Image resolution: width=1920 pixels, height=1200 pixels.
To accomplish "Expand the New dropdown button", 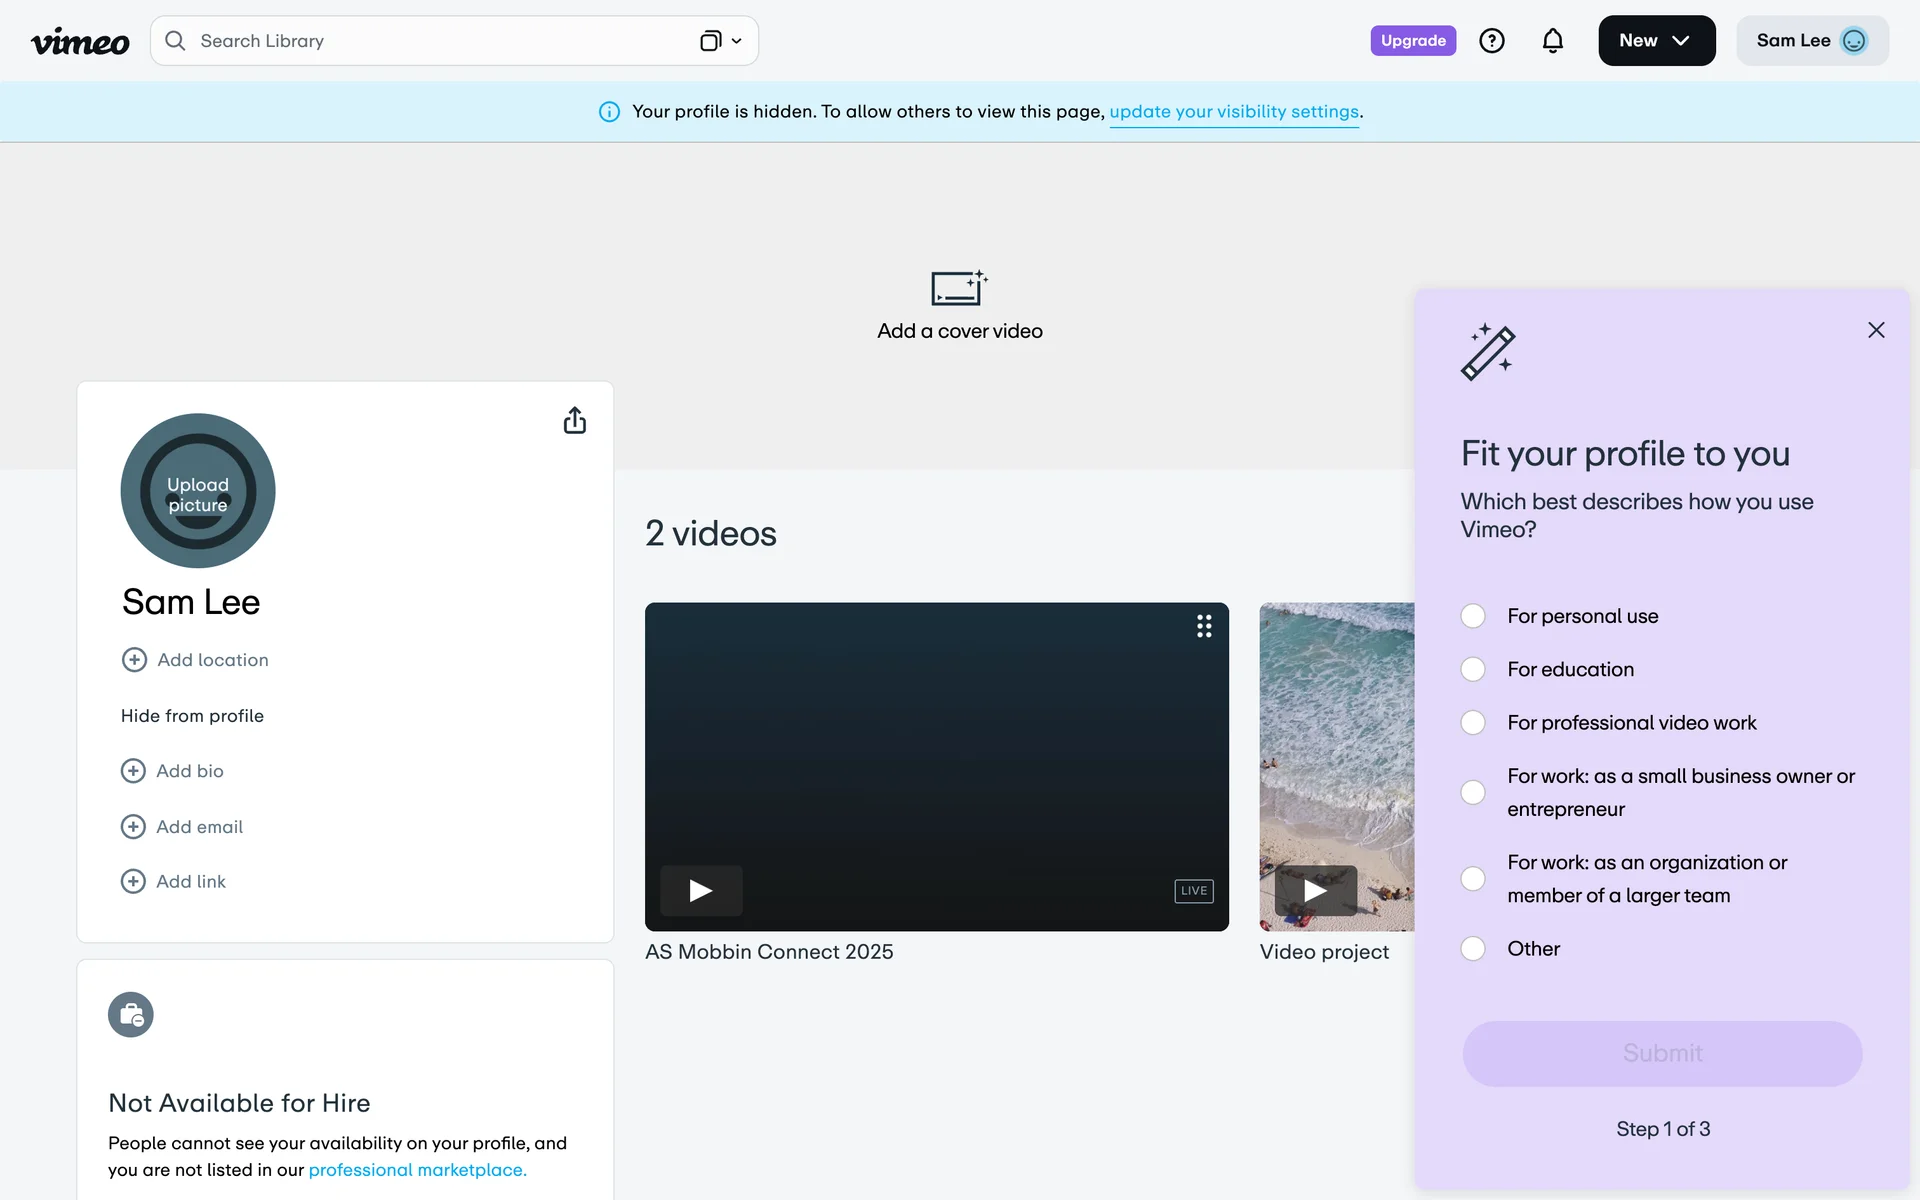I will tap(1656, 41).
